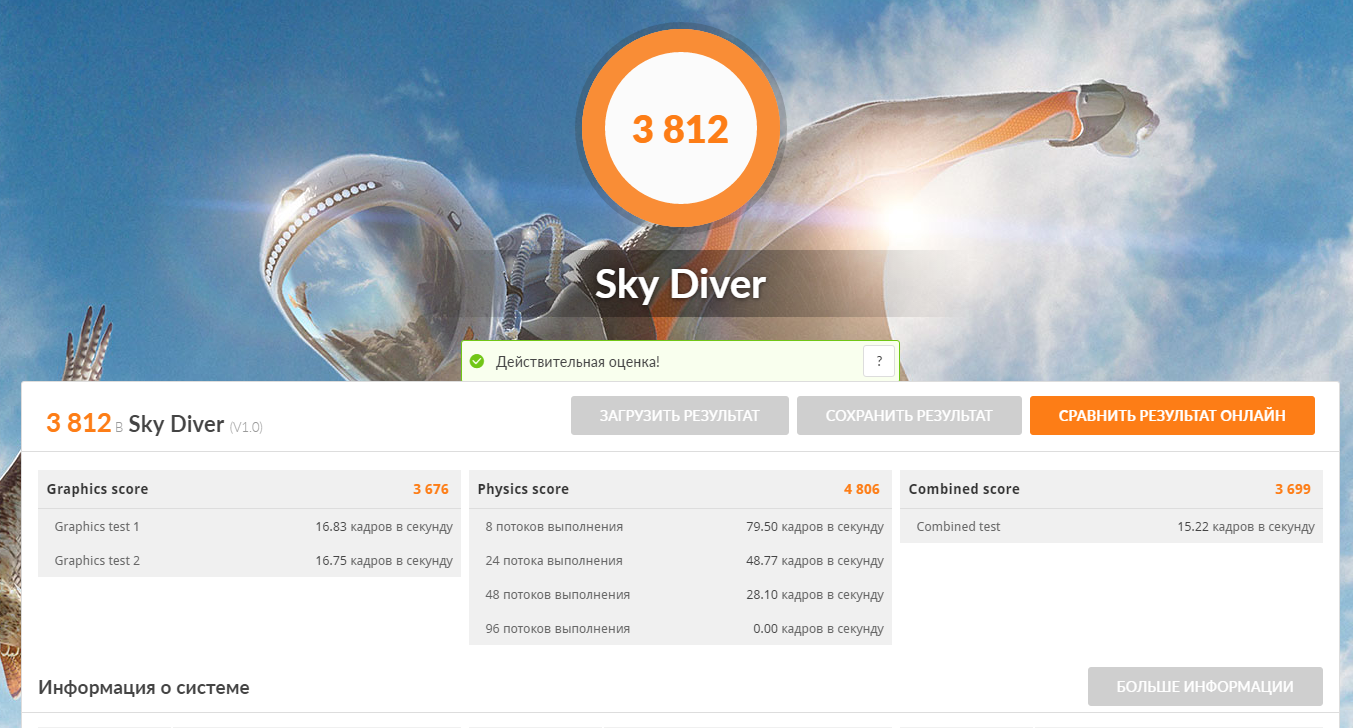
Task: Click the 3 812 score in the orange circle
Action: 680,129
